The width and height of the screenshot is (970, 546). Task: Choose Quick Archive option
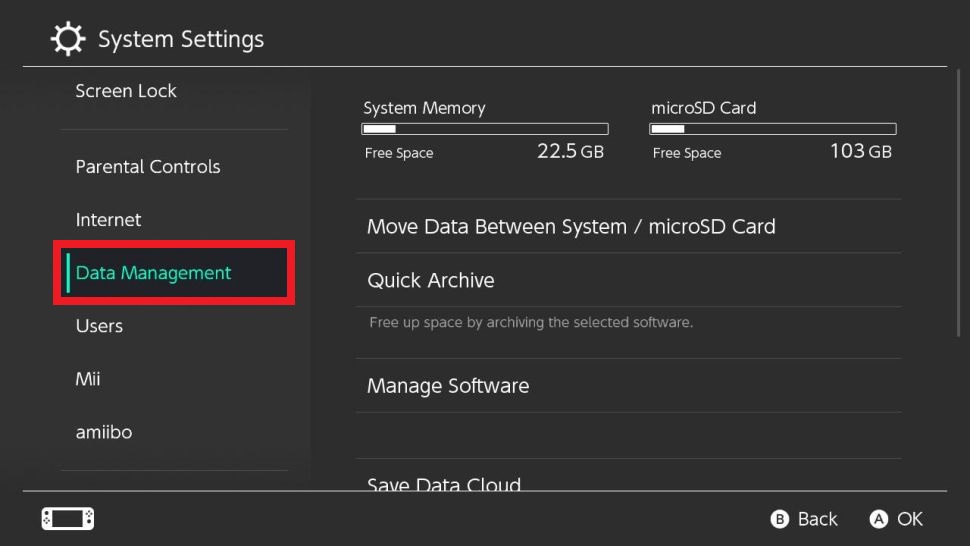click(x=629, y=280)
